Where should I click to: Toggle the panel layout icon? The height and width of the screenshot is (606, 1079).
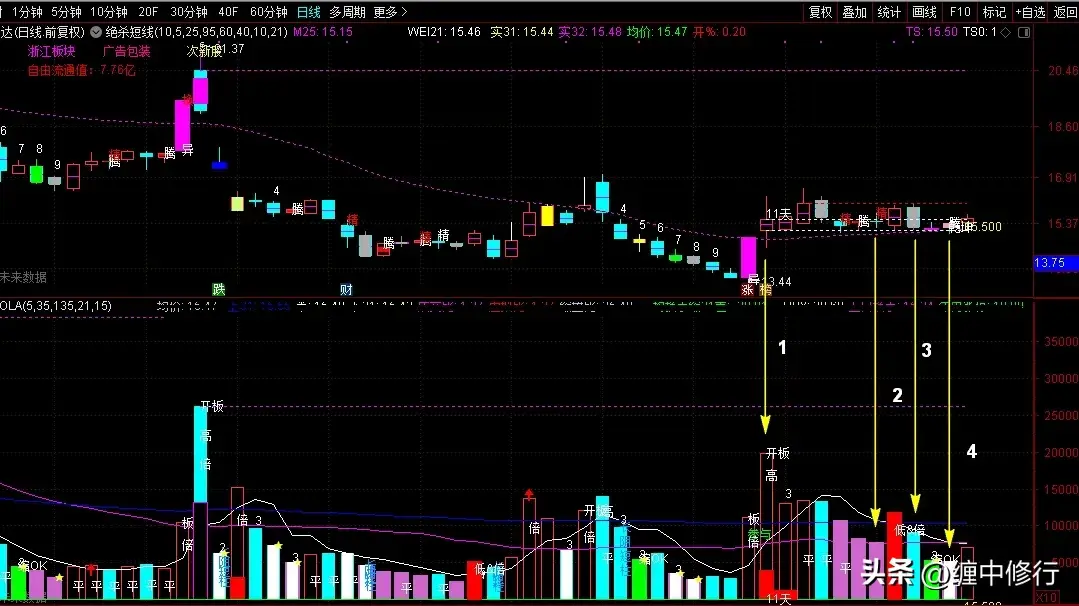click(x=1024, y=32)
